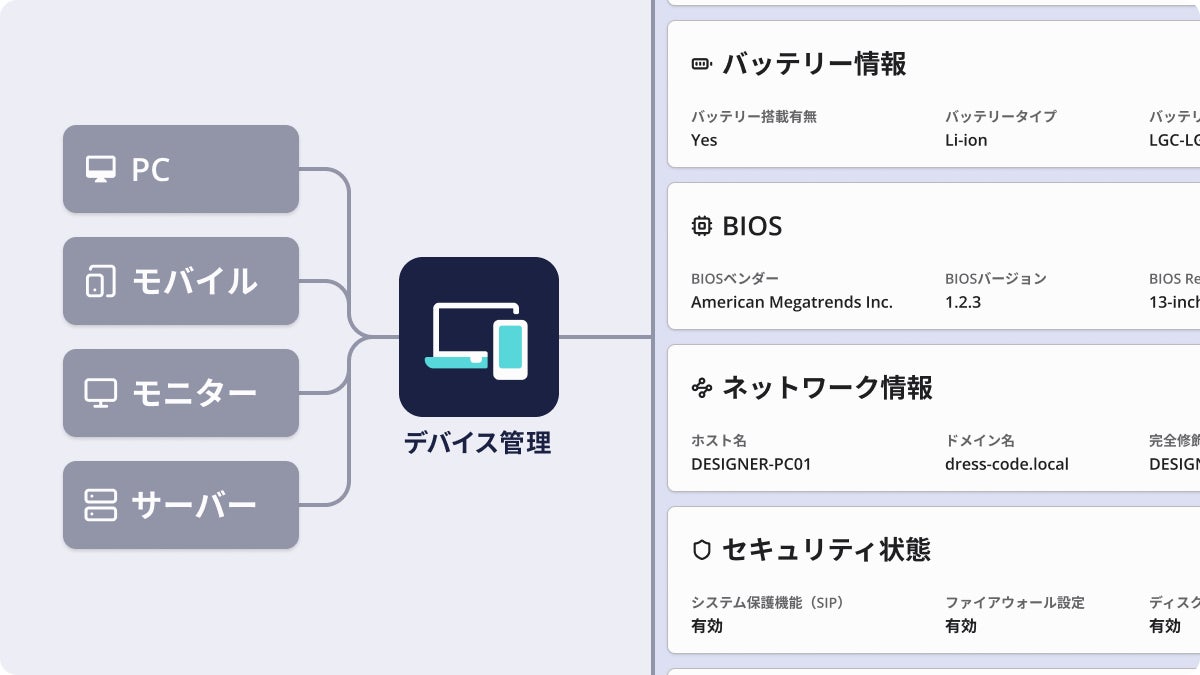Click the モニター display icon
This screenshot has height=675, width=1200.
pyautogui.click(x=100, y=393)
